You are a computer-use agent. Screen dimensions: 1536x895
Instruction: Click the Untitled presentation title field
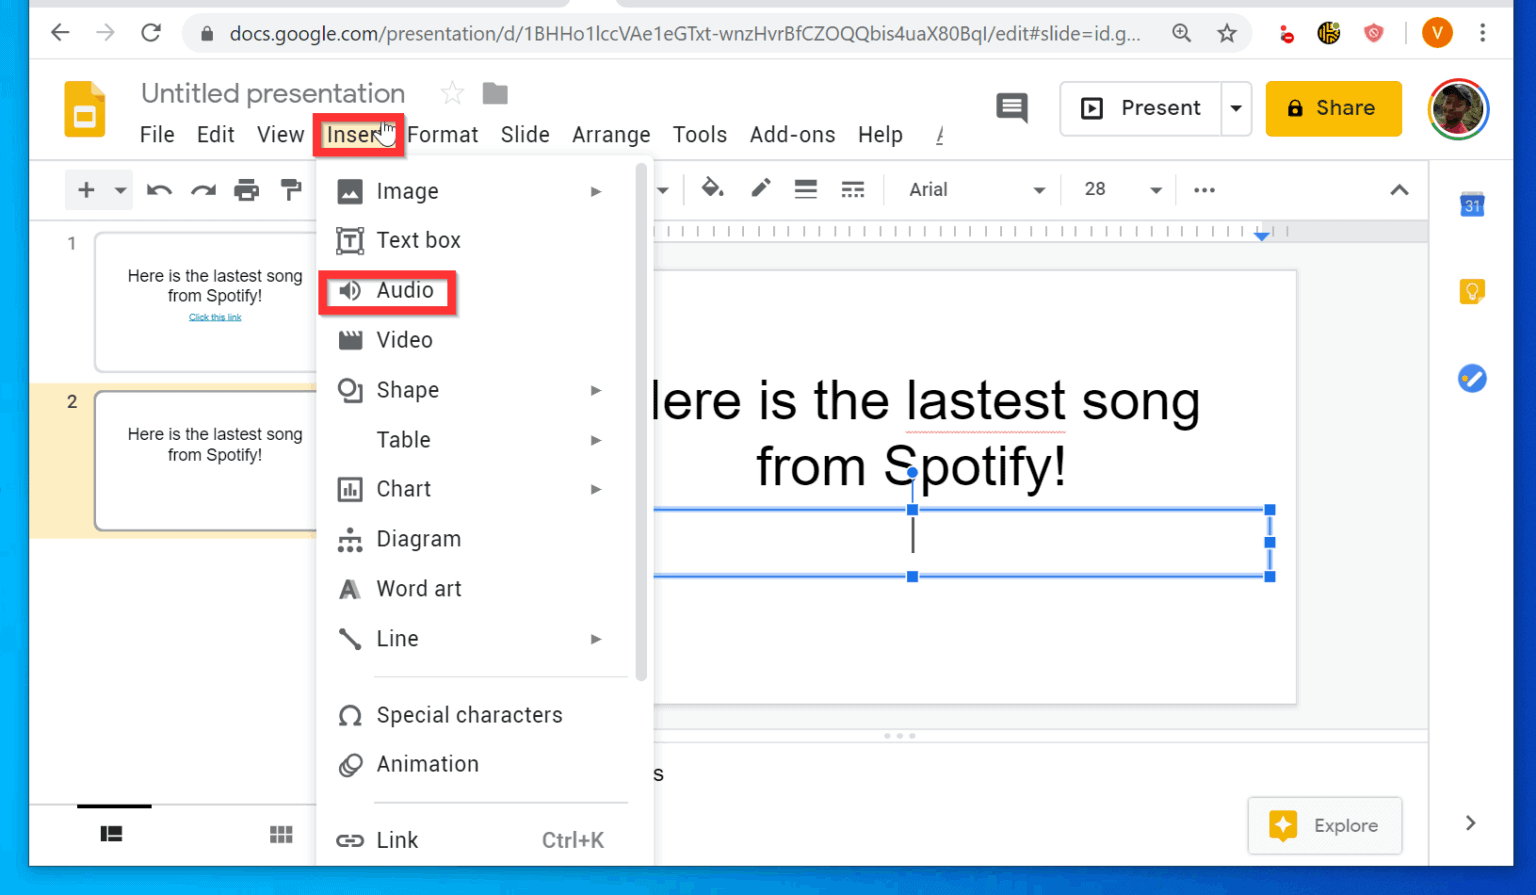pyautogui.click(x=273, y=94)
